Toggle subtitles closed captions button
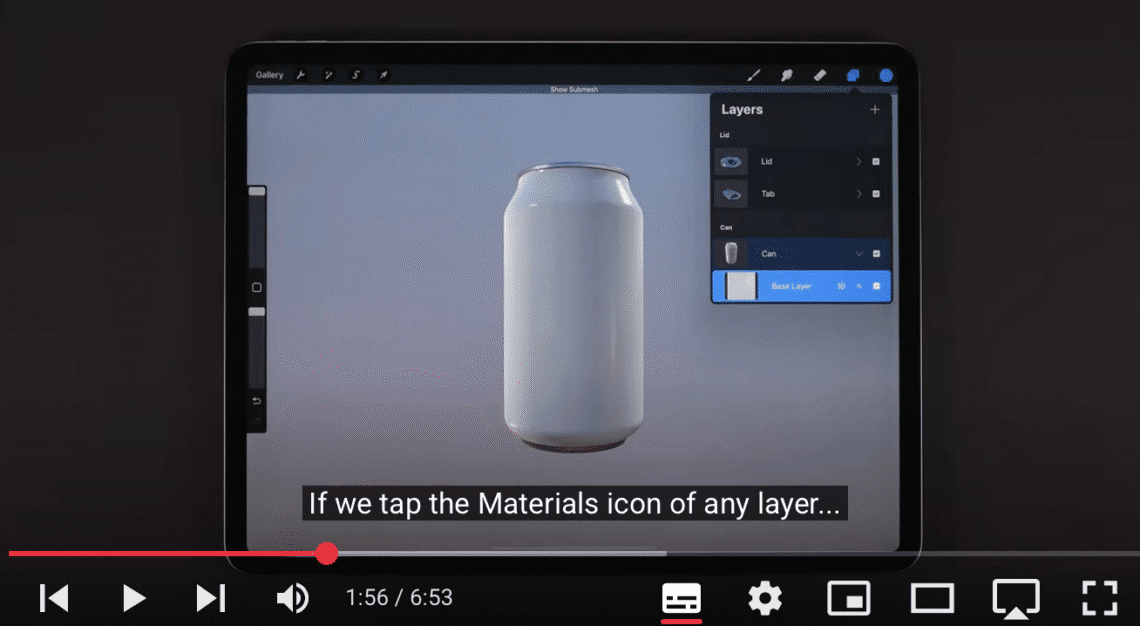 tap(681, 599)
